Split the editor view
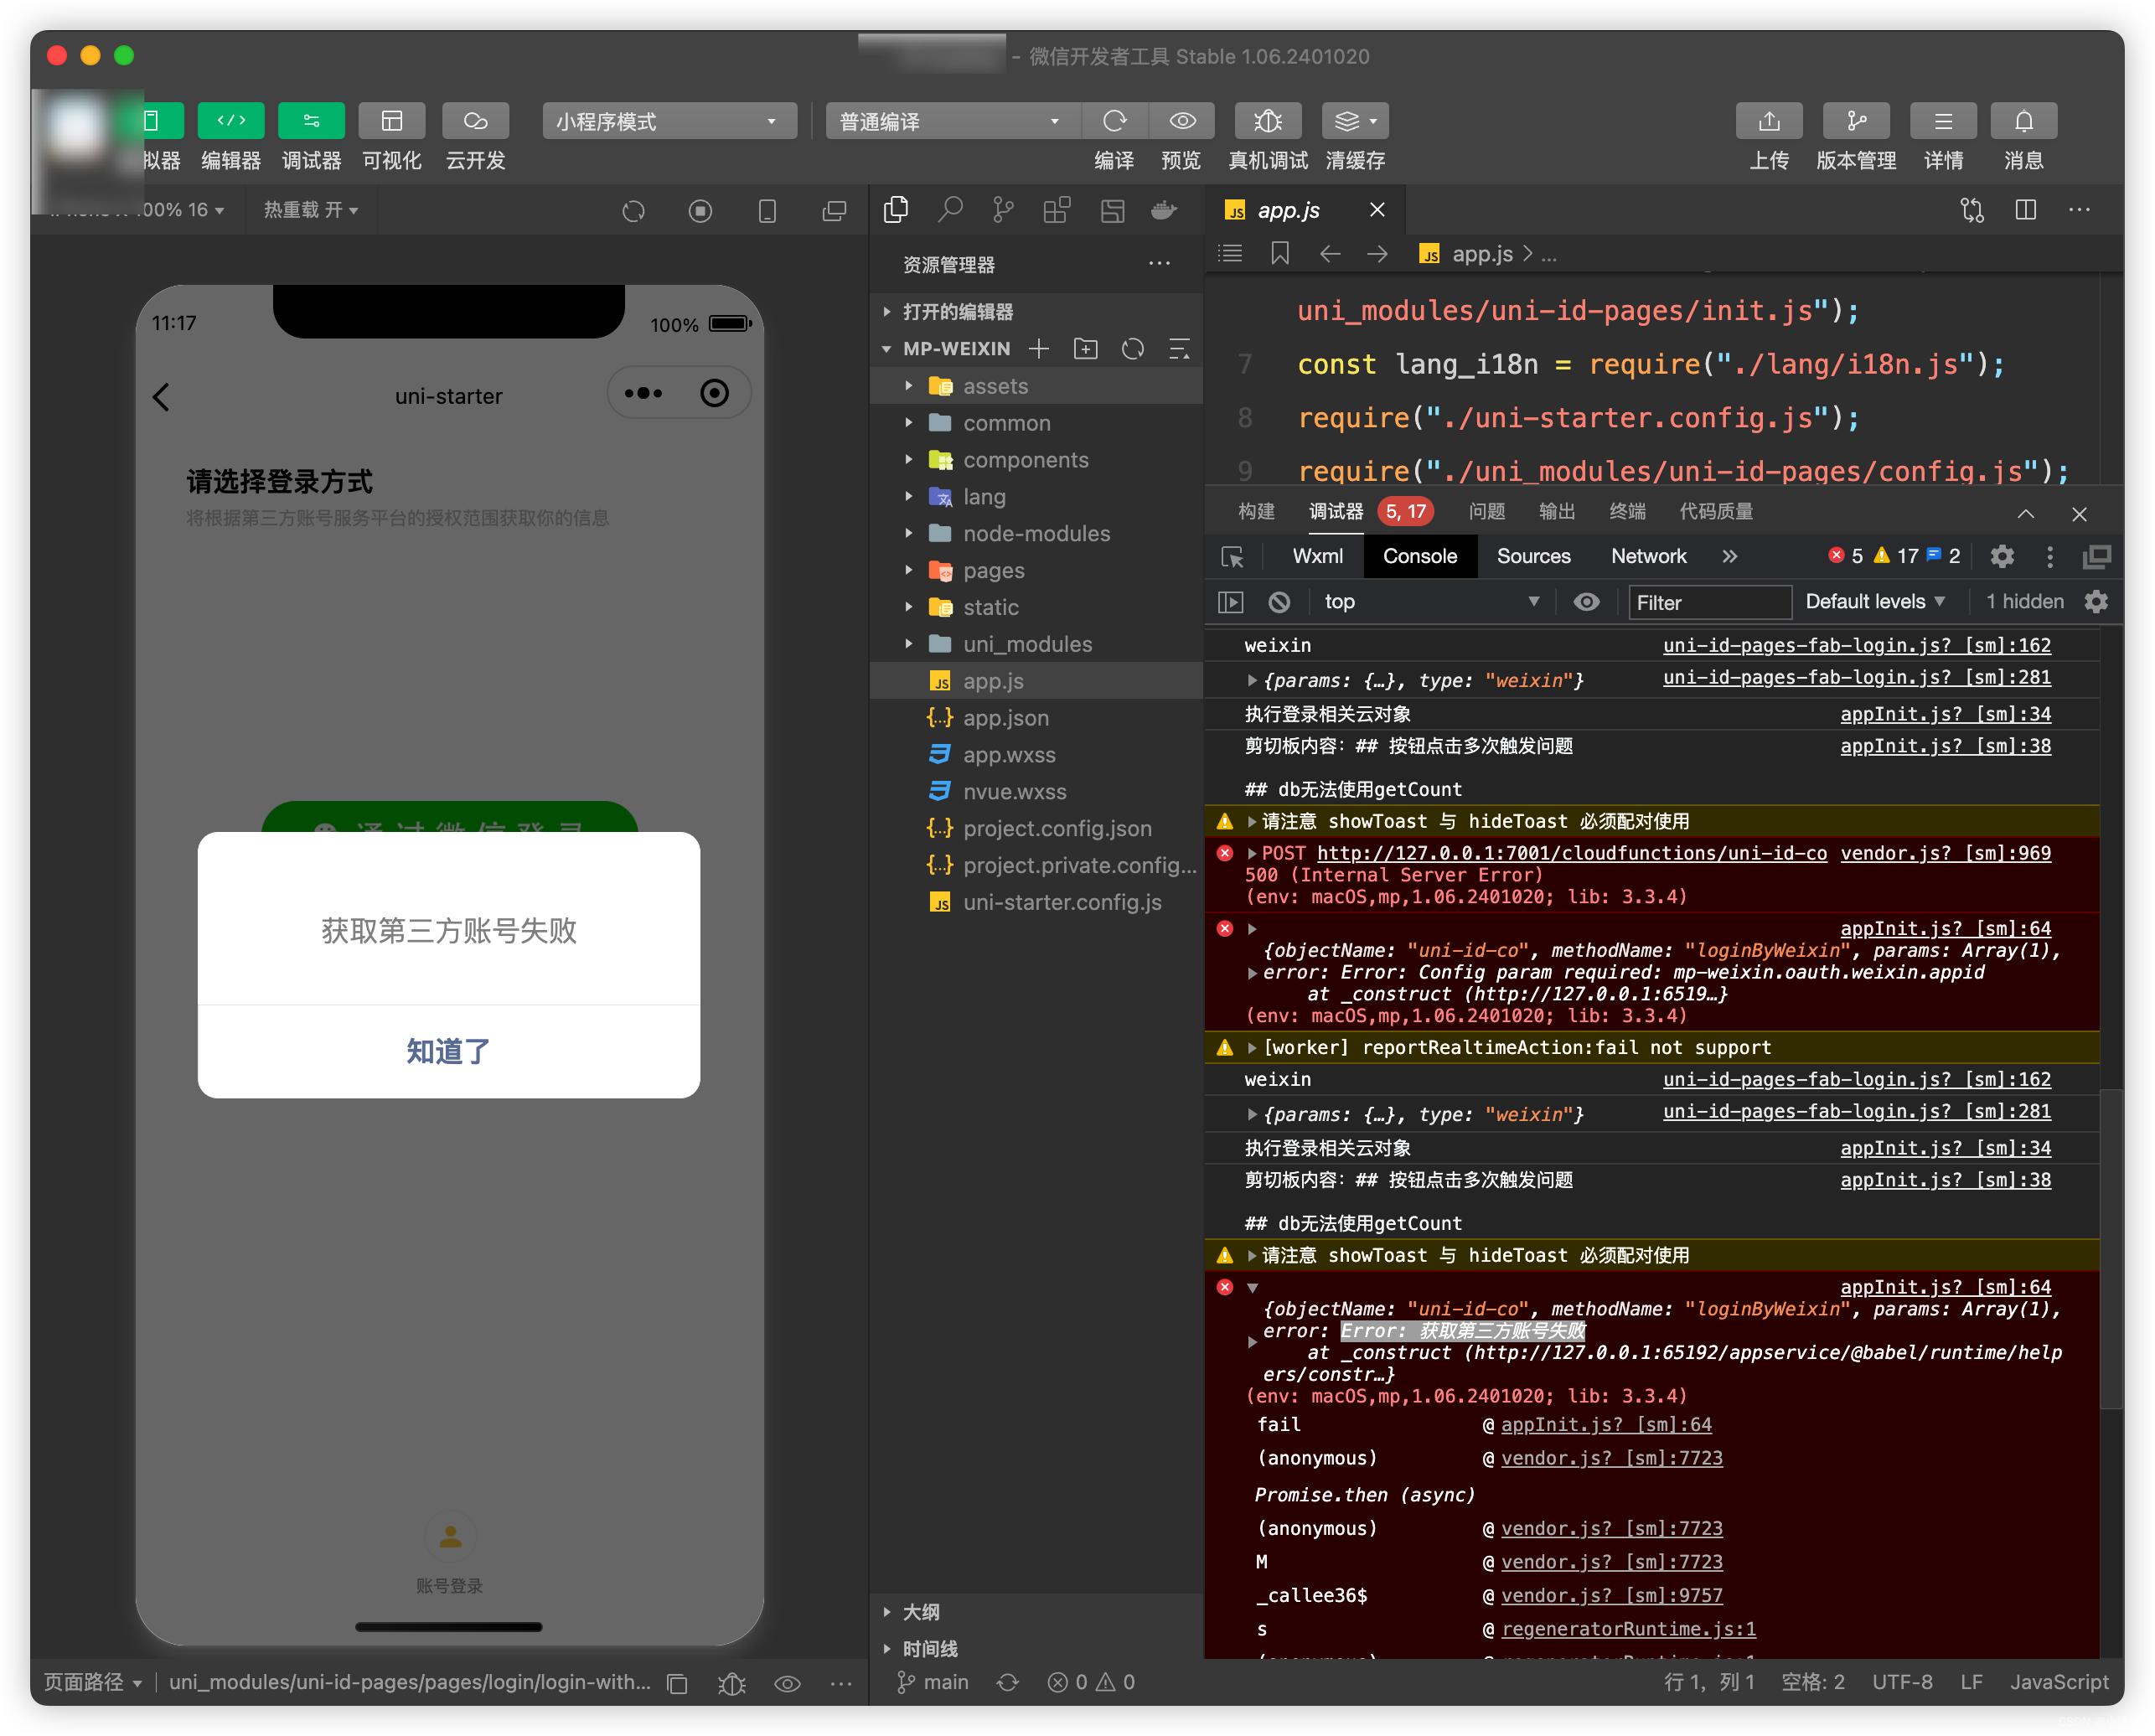The width and height of the screenshot is (2155, 1736). coord(2025,210)
